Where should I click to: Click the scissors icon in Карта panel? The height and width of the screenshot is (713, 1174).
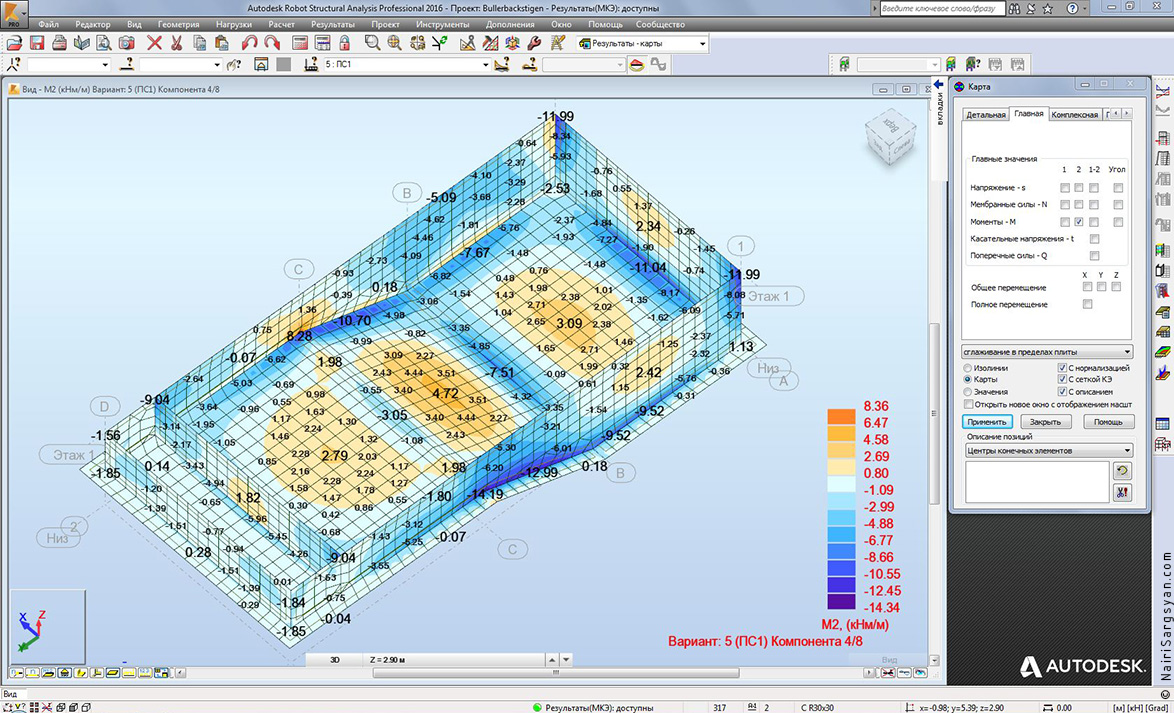point(1122,492)
